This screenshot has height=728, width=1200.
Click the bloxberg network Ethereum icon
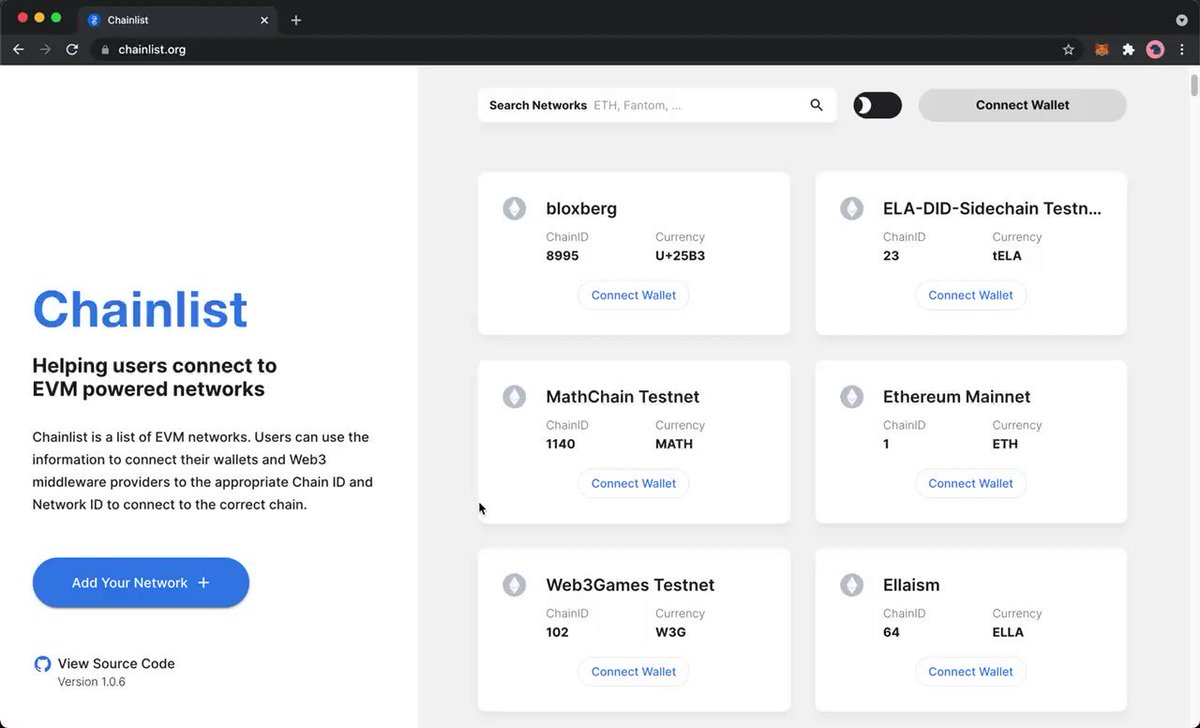tap(514, 209)
